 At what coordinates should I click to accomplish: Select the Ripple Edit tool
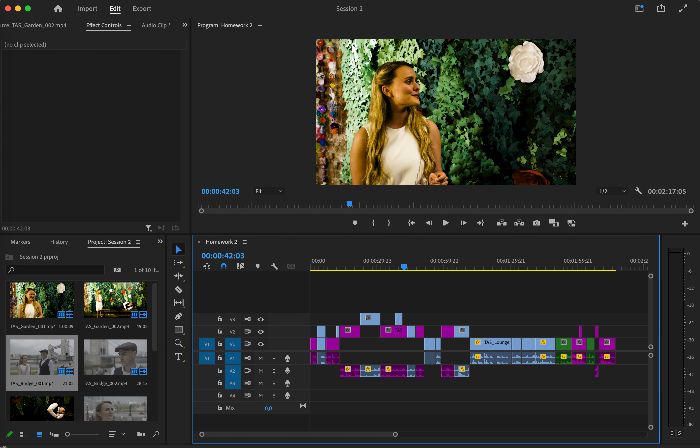179,276
